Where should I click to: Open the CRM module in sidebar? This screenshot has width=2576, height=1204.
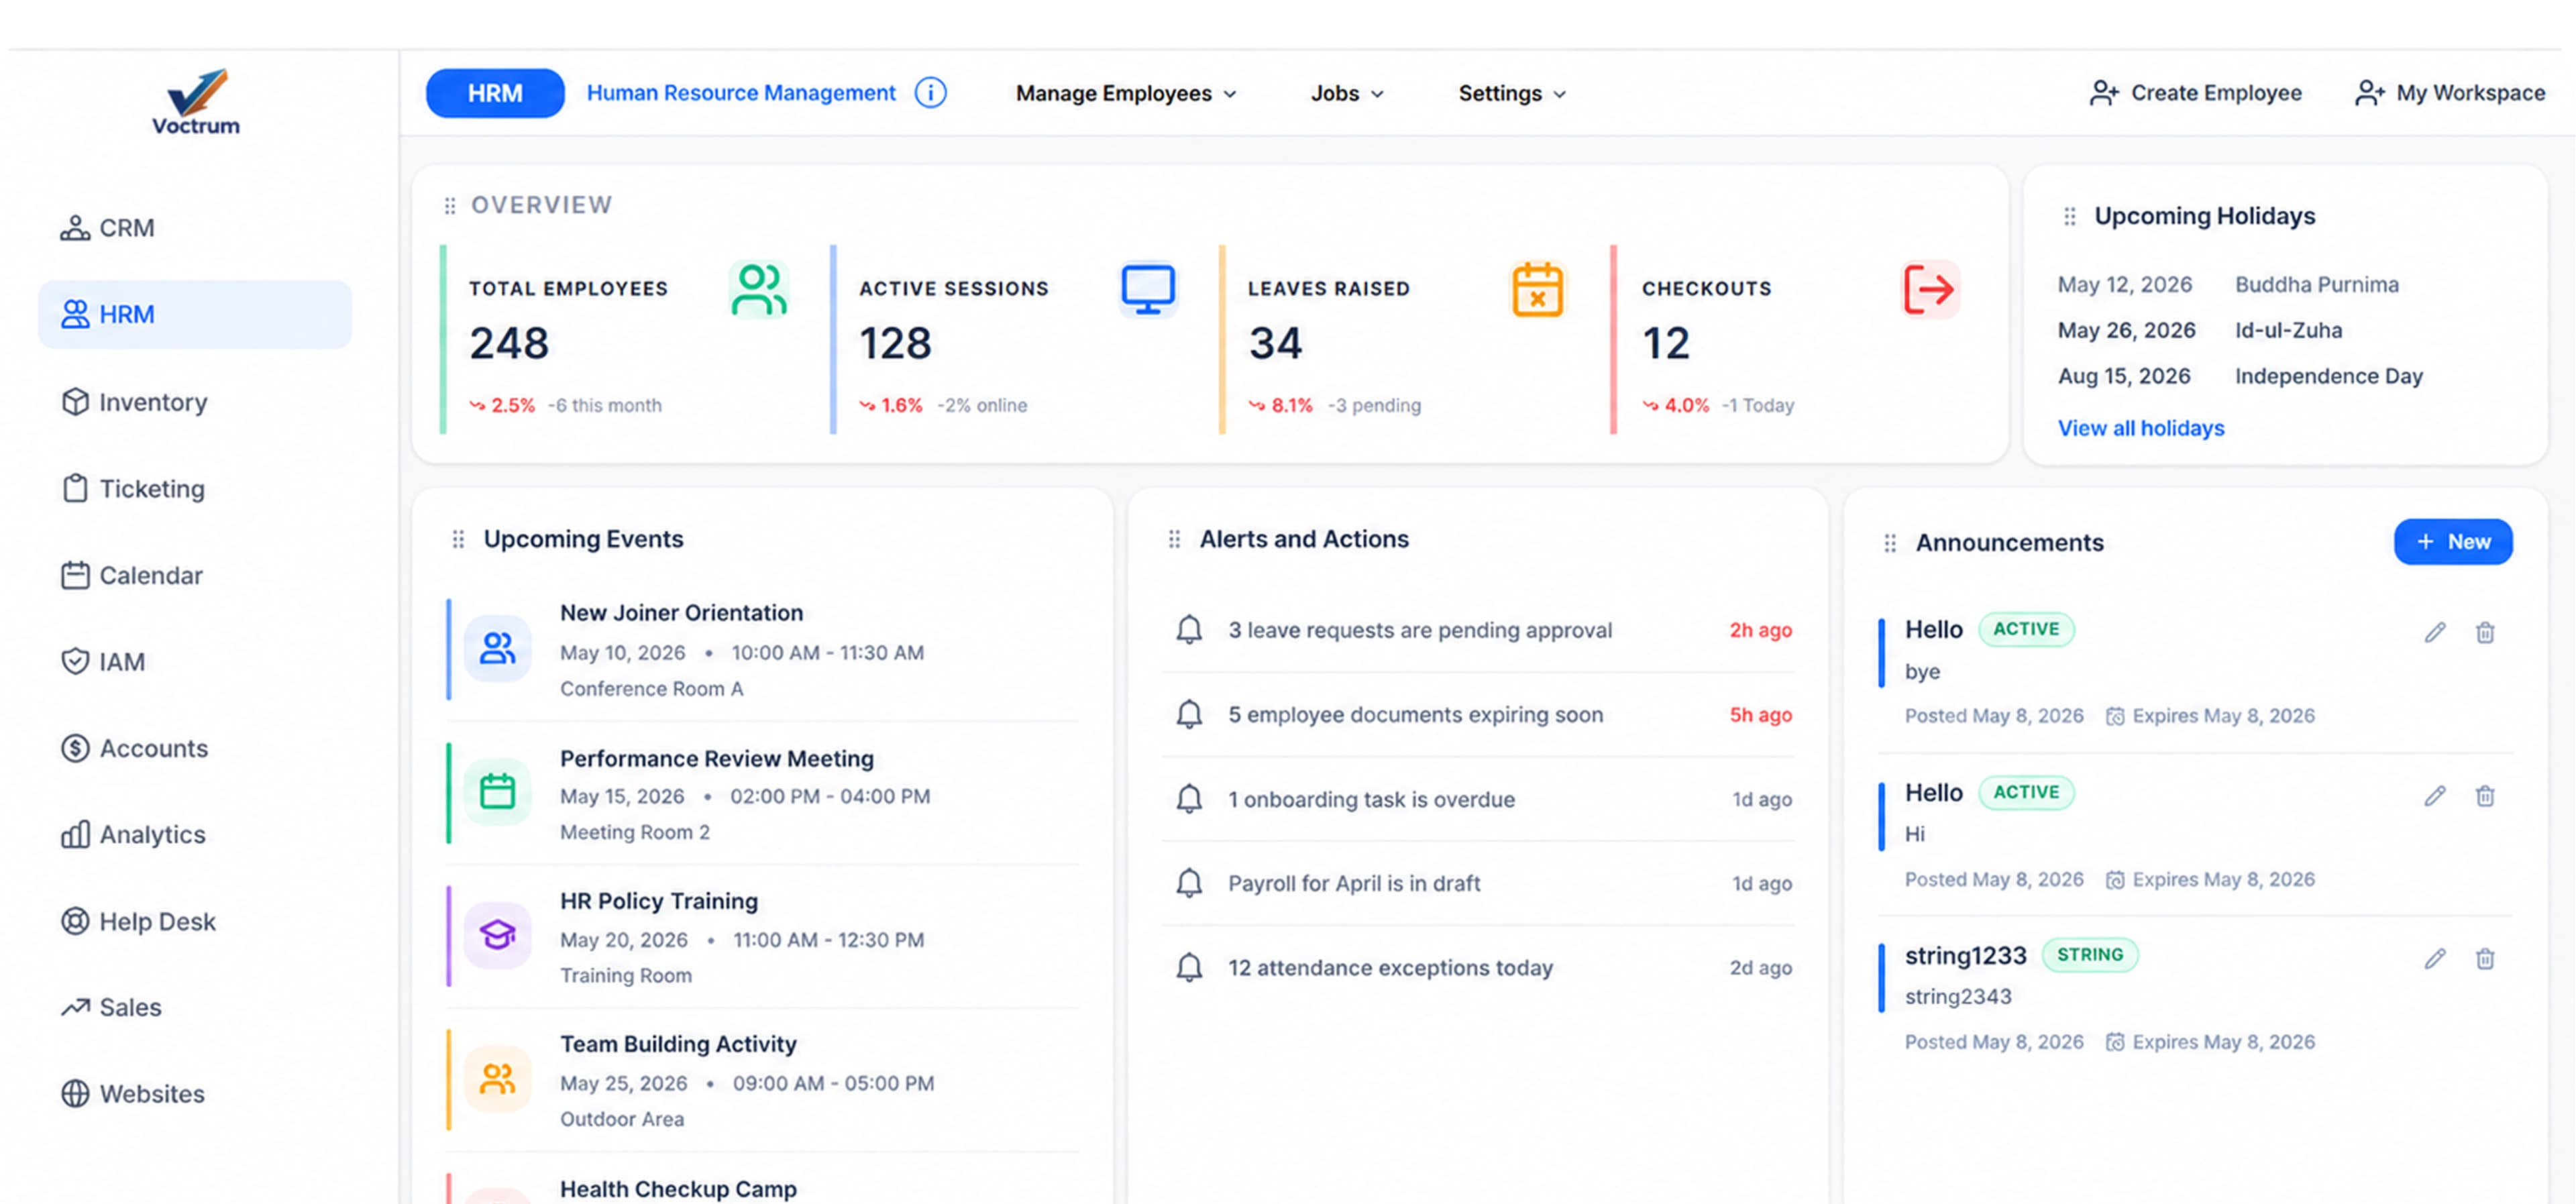(107, 228)
